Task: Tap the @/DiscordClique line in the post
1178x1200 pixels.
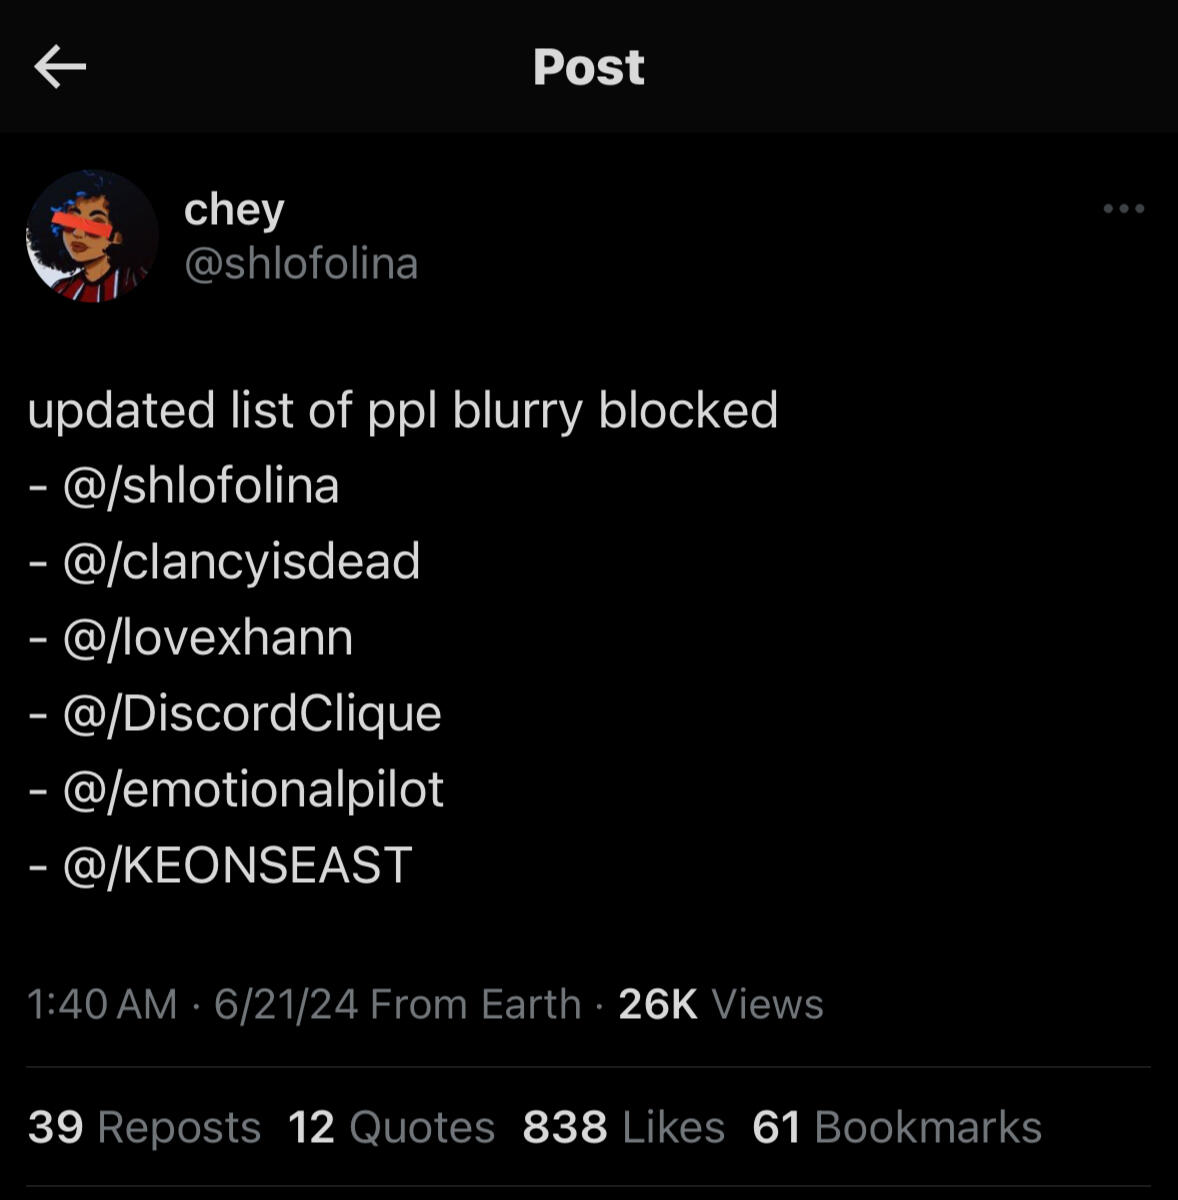Action: (x=235, y=713)
